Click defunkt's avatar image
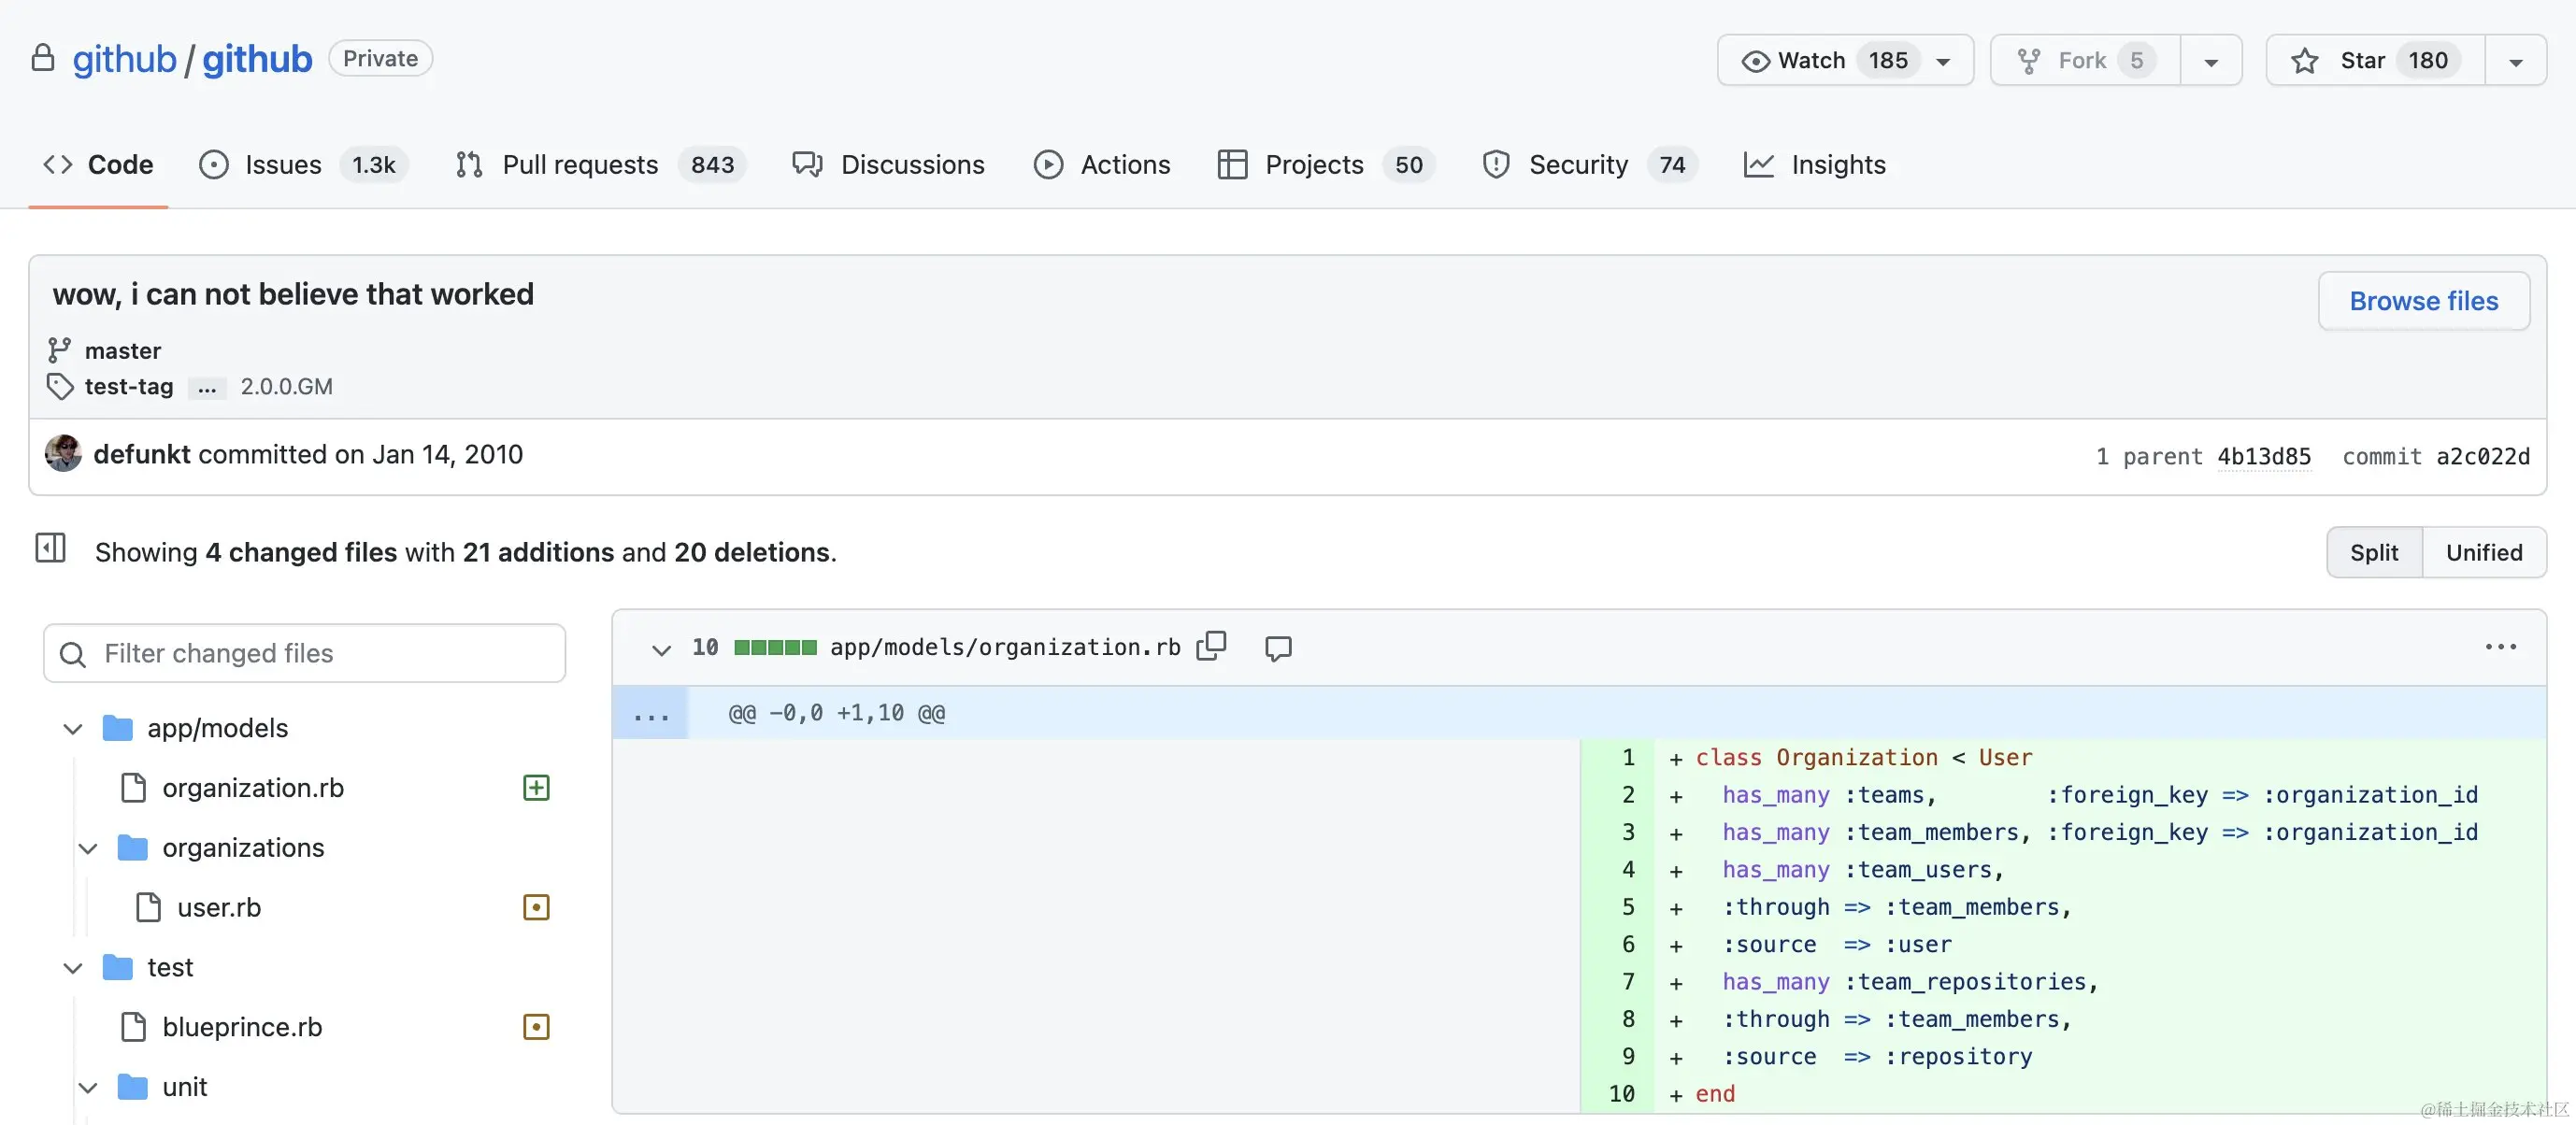Screen dimensions: 2576x1125 (x=64, y=454)
